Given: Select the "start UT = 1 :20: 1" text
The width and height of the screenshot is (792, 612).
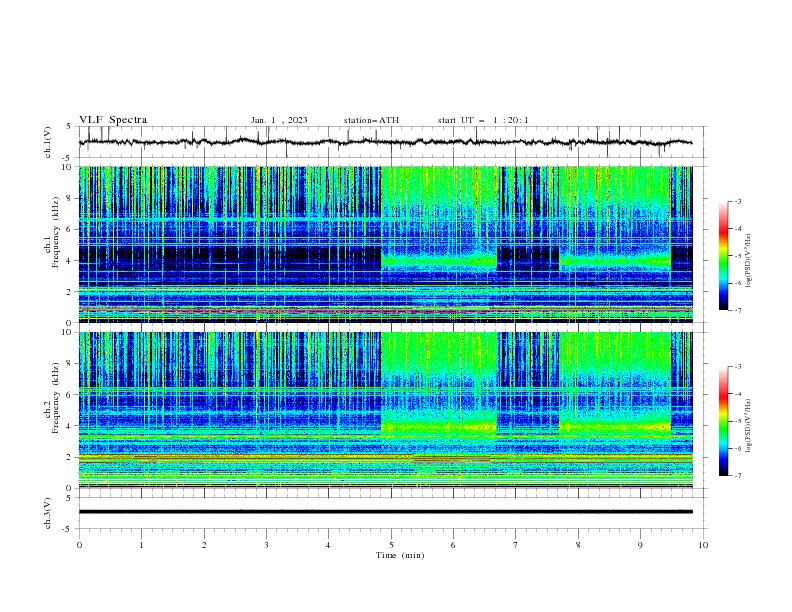Looking at the screenshot, I should point(483,120).
